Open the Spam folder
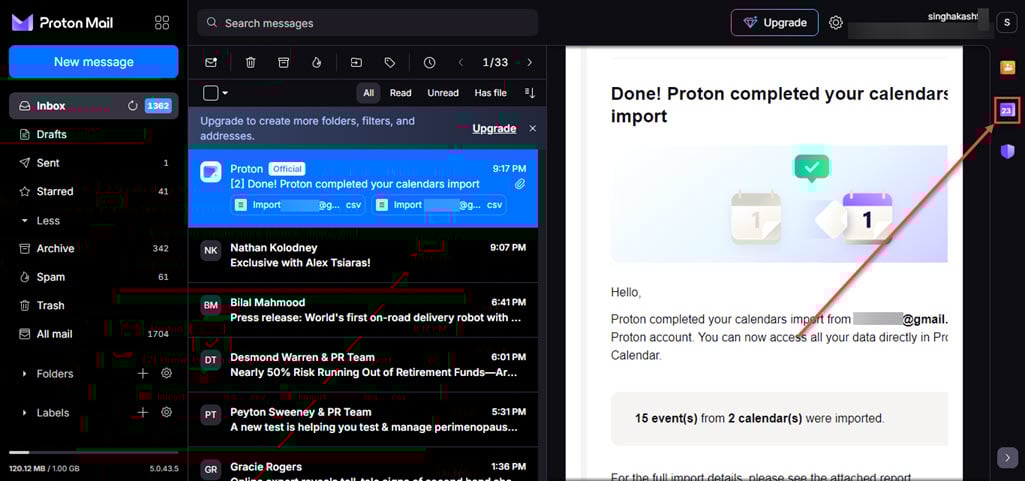 point(93,277)
